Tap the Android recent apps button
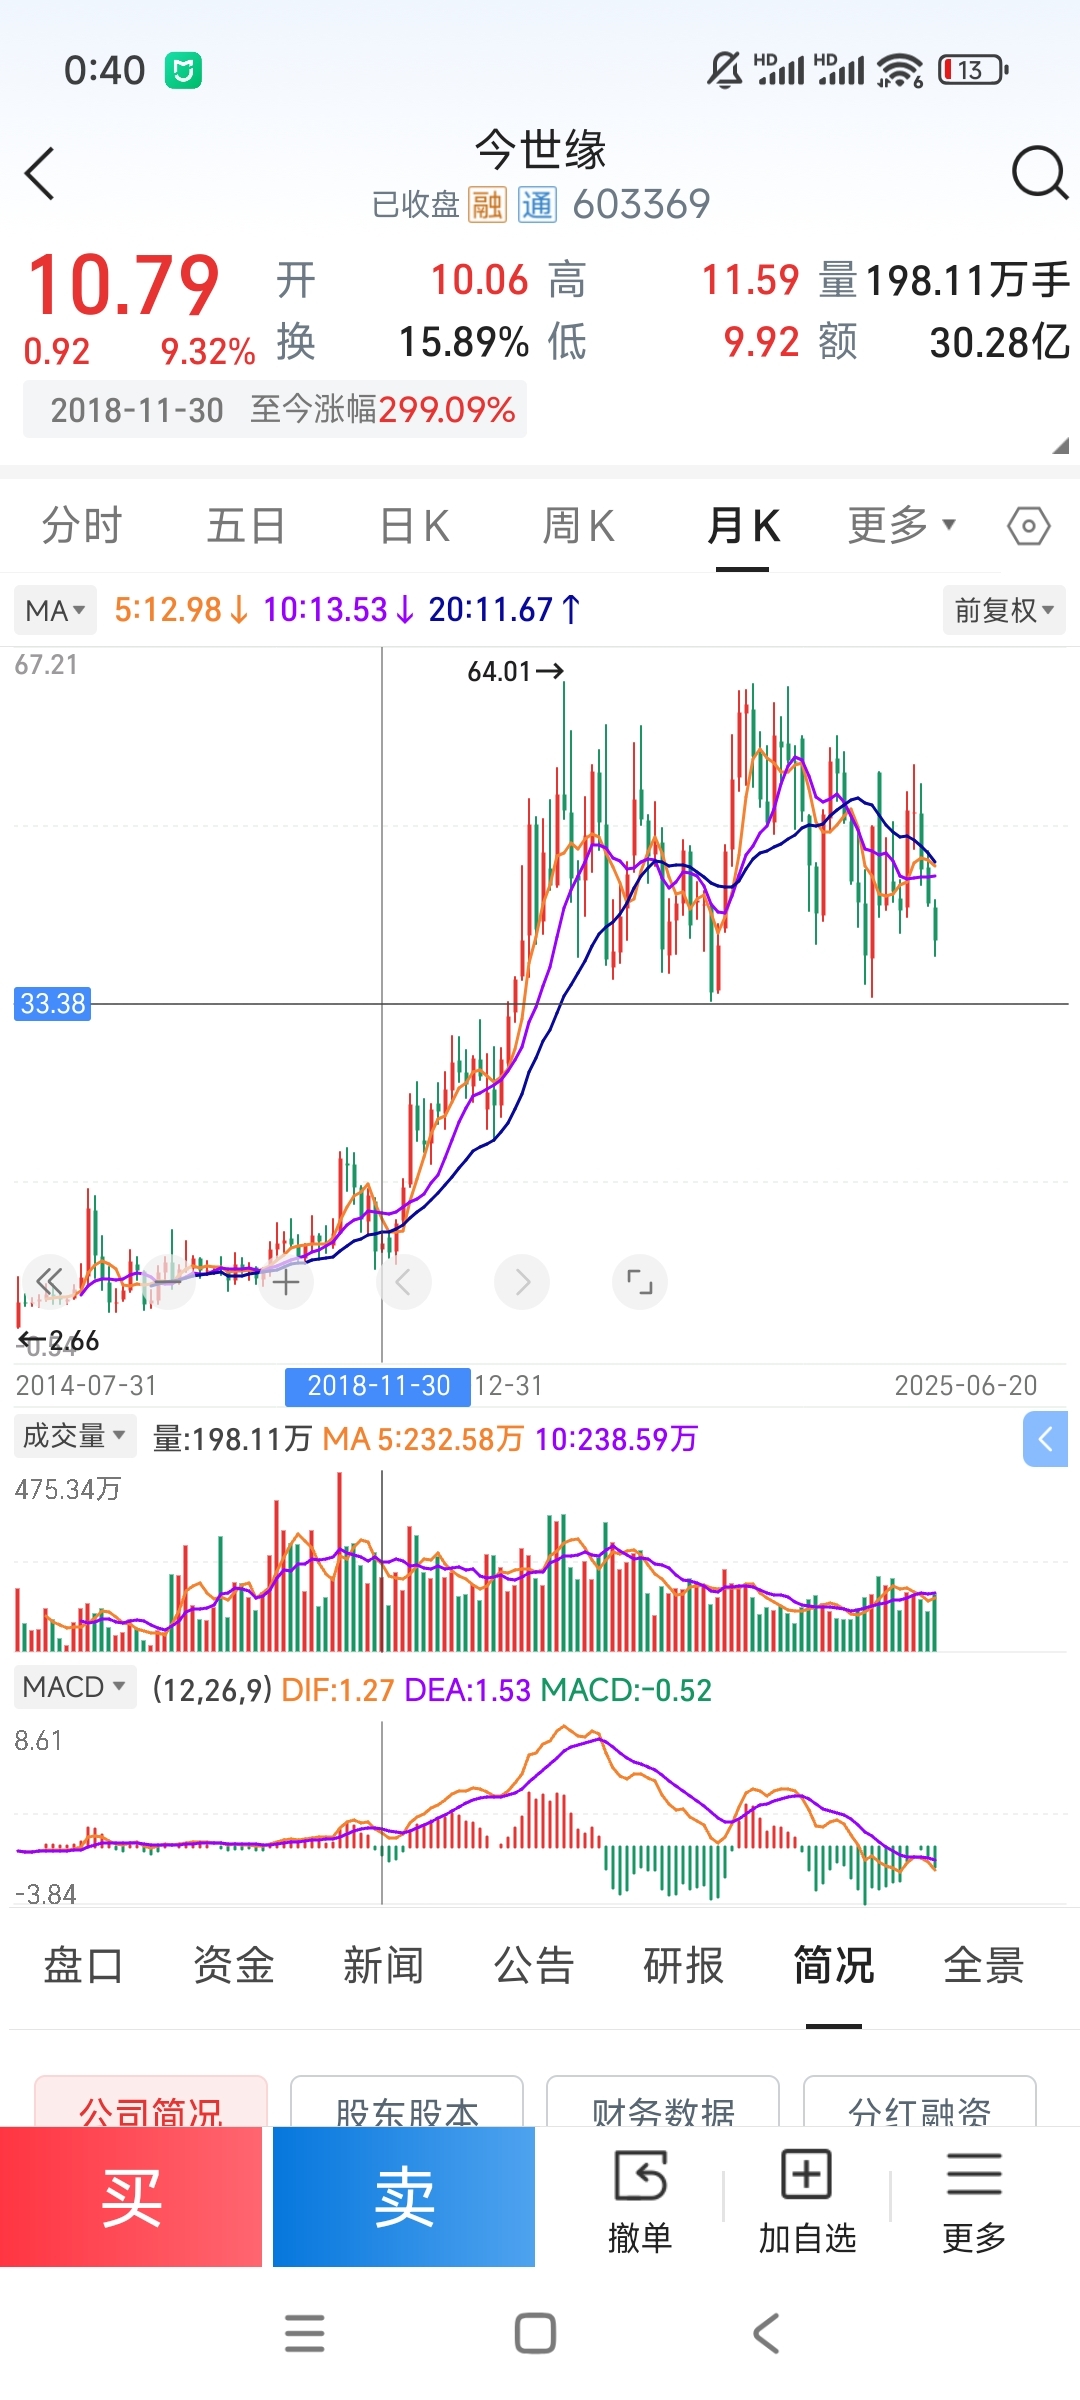The width and height of the screenshot is (1080, 2400). point(305,2333)
